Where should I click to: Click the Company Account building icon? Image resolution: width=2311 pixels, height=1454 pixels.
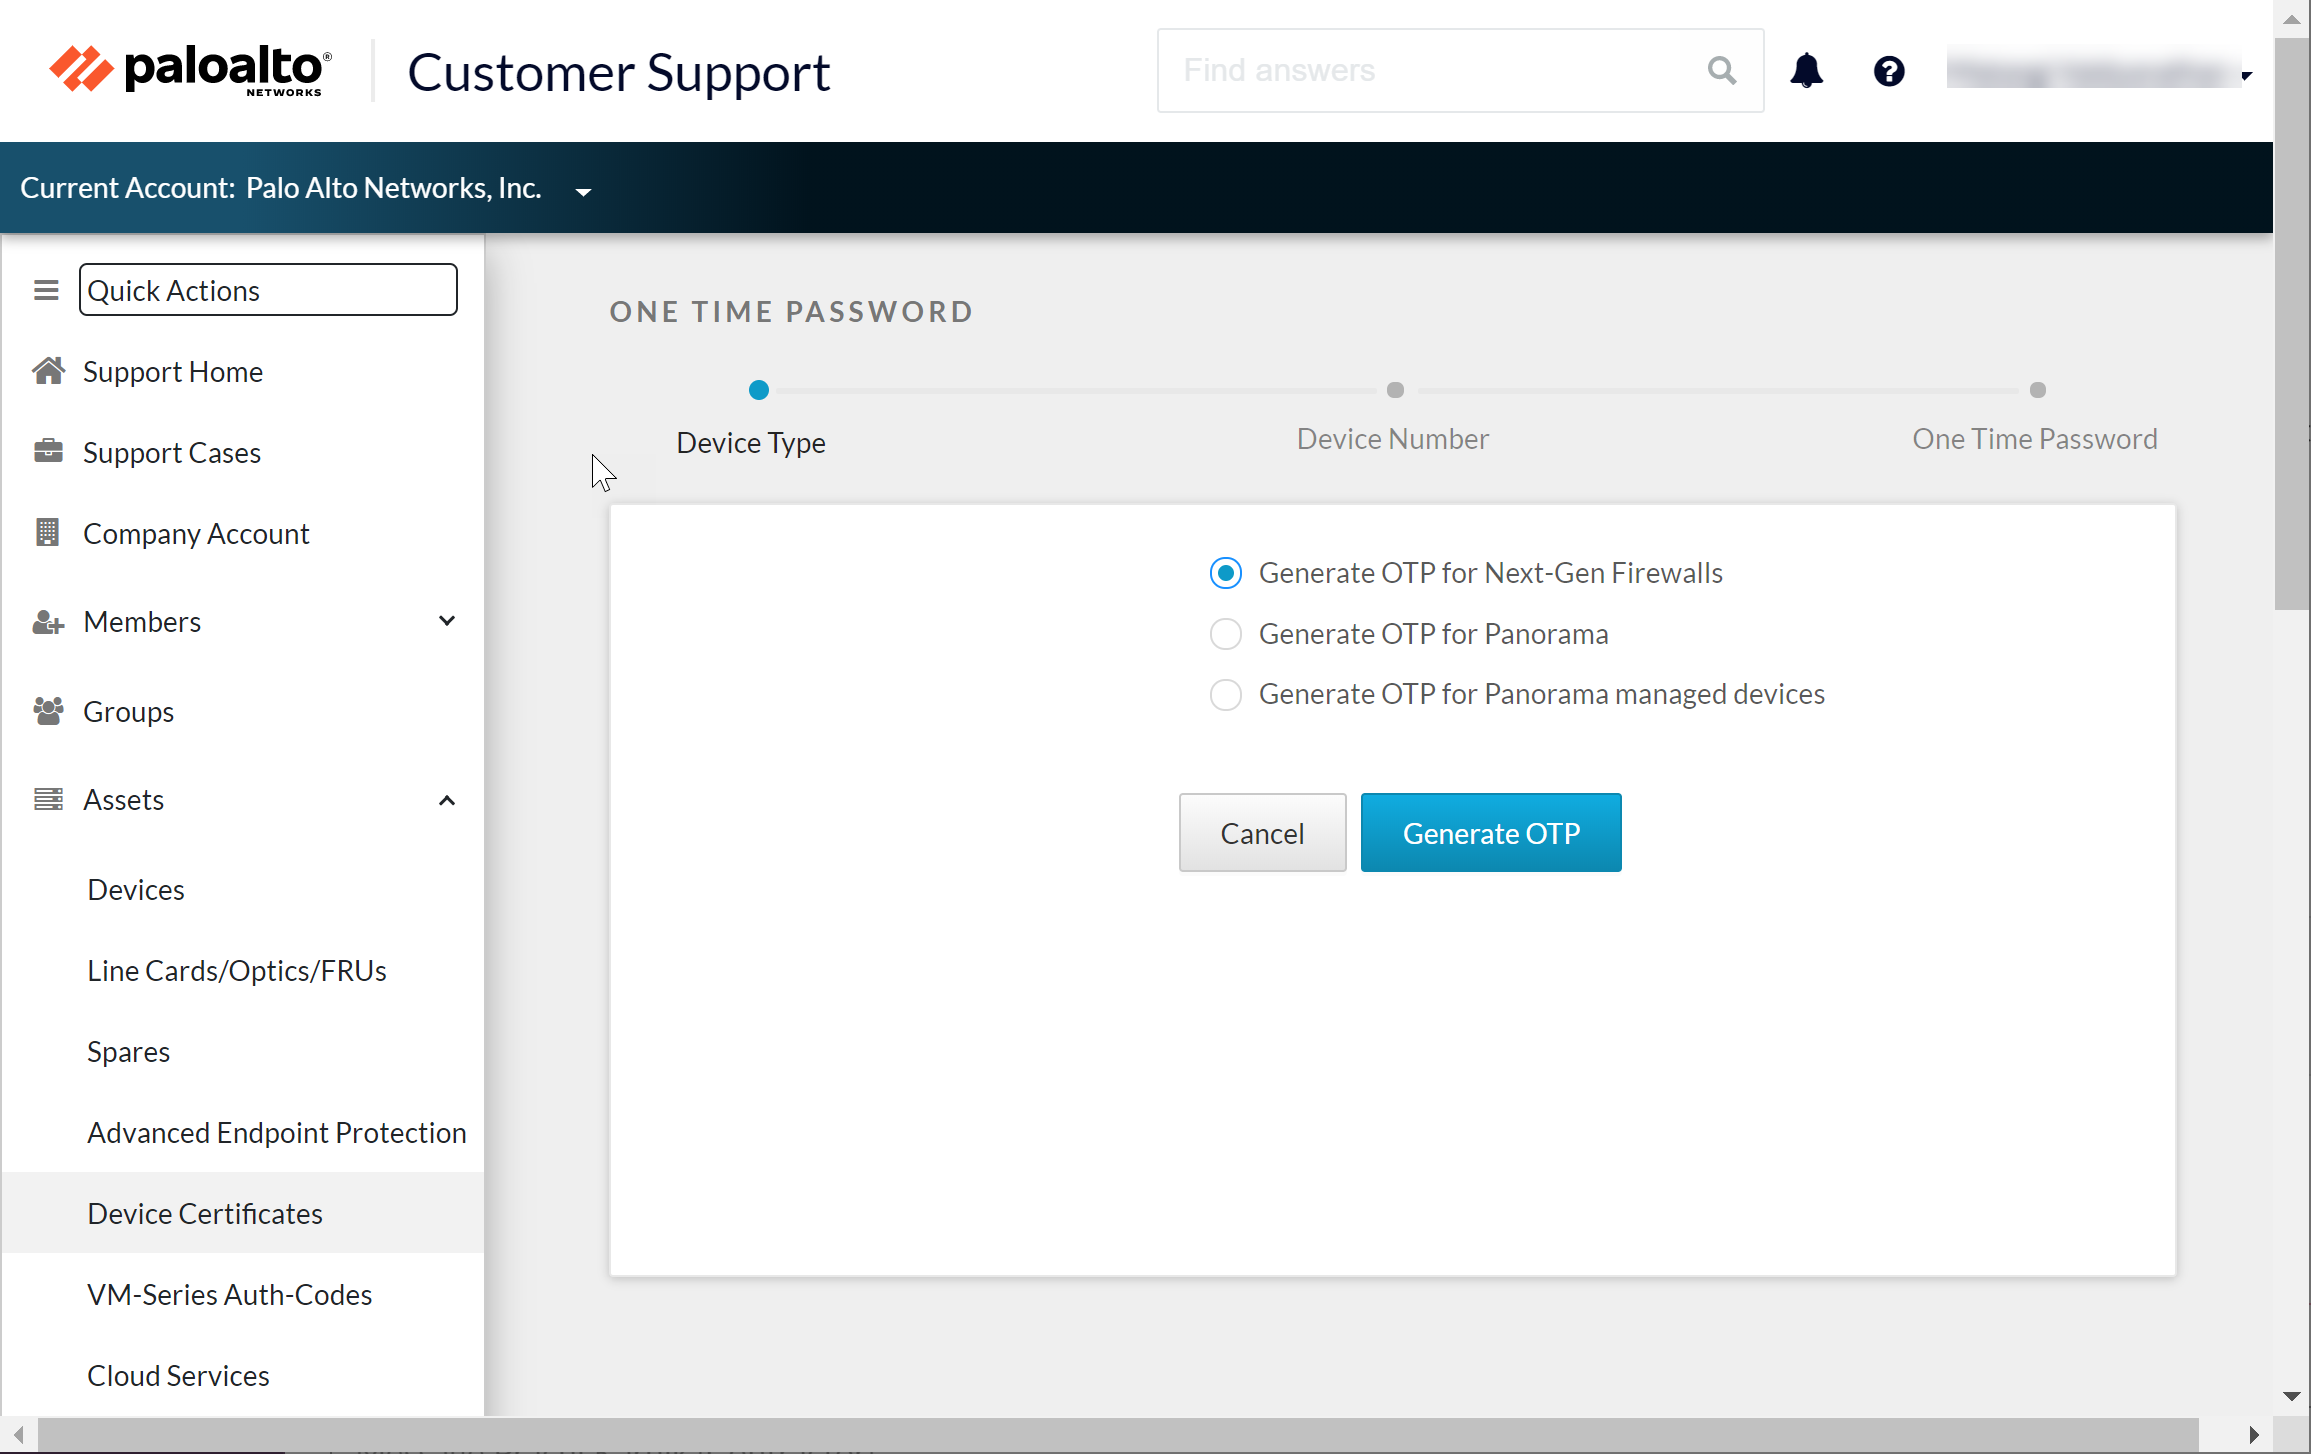click(x=47, y=533)
